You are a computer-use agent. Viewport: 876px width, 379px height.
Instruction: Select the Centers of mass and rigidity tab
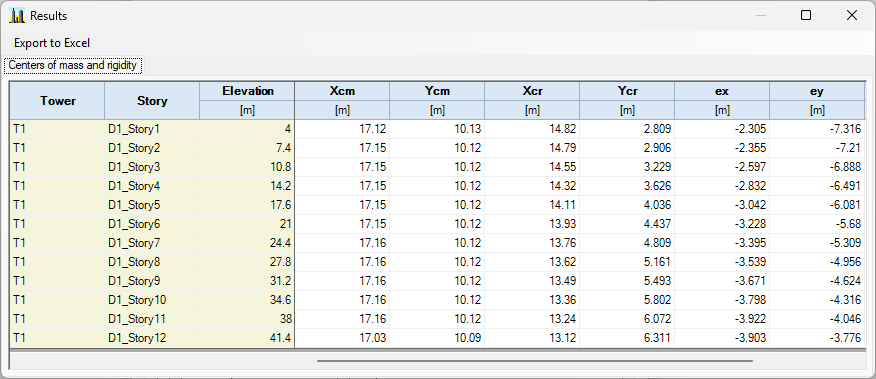point(73,65)
